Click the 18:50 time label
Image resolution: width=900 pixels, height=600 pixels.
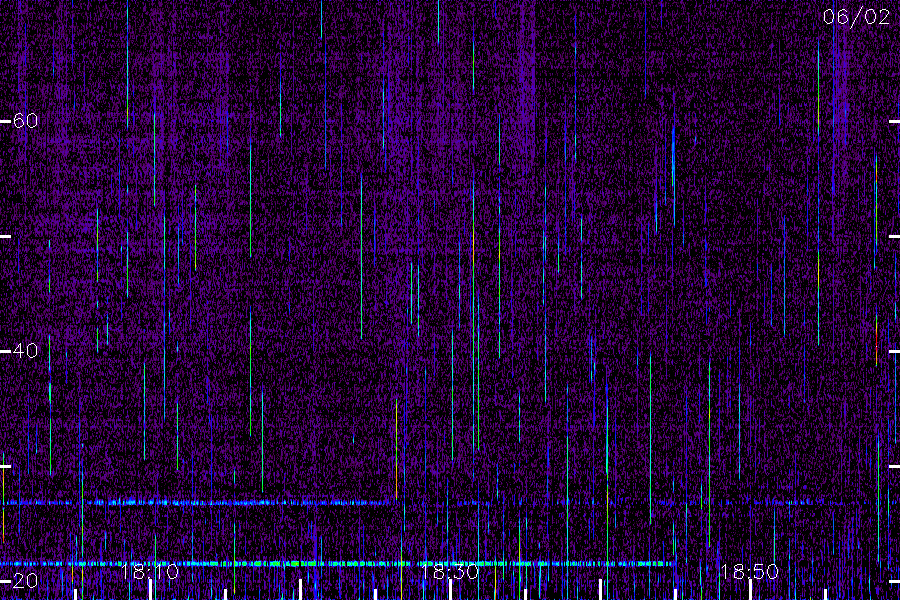pyautogui.click(x=749, y=572)
